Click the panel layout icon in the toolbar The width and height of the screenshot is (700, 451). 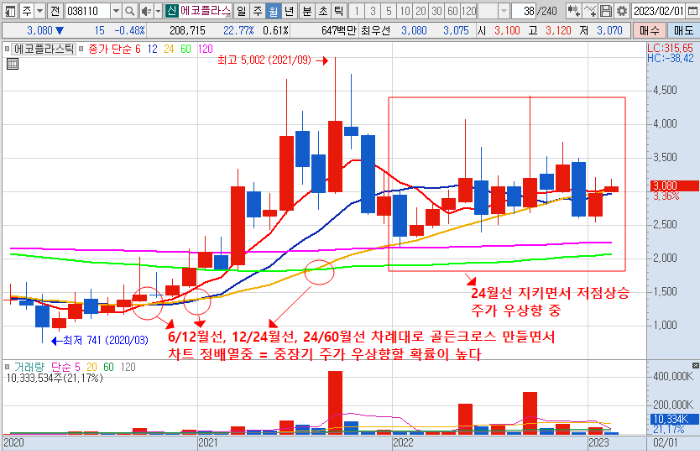[x=10, y=10]
